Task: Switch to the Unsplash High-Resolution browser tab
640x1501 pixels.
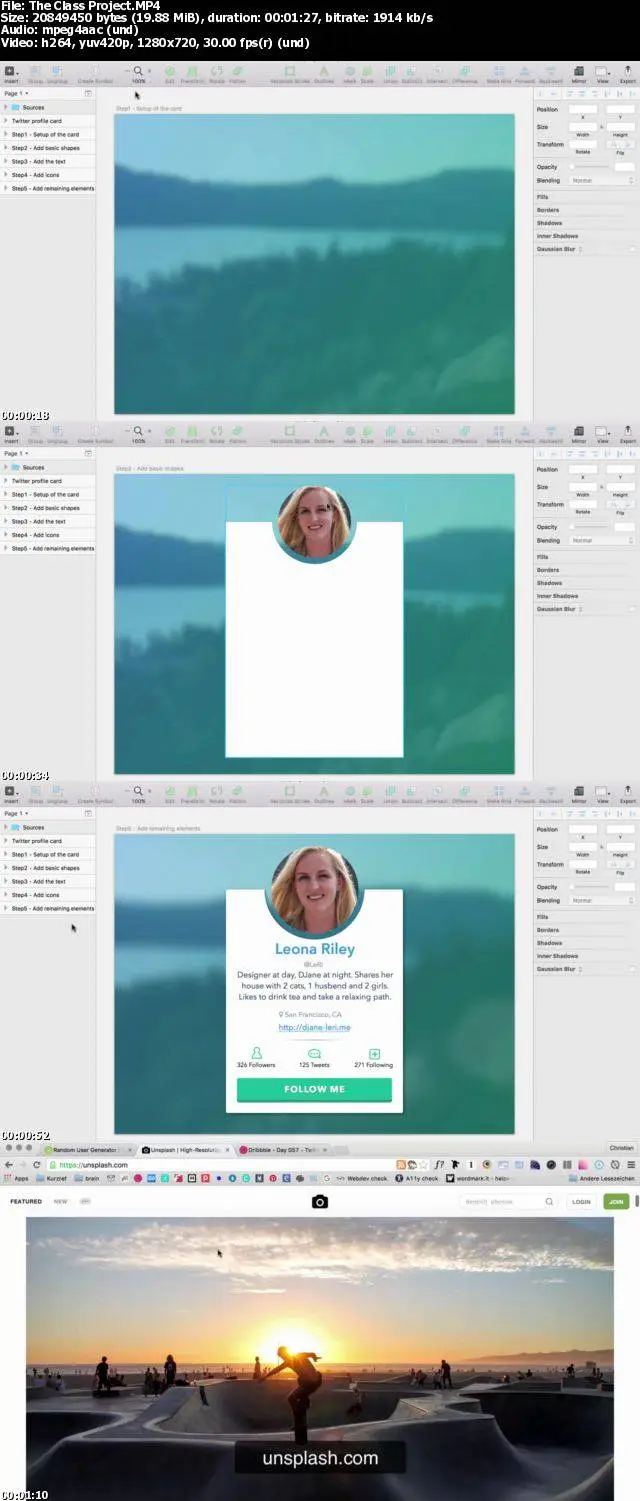Action: coord(185,1150)
